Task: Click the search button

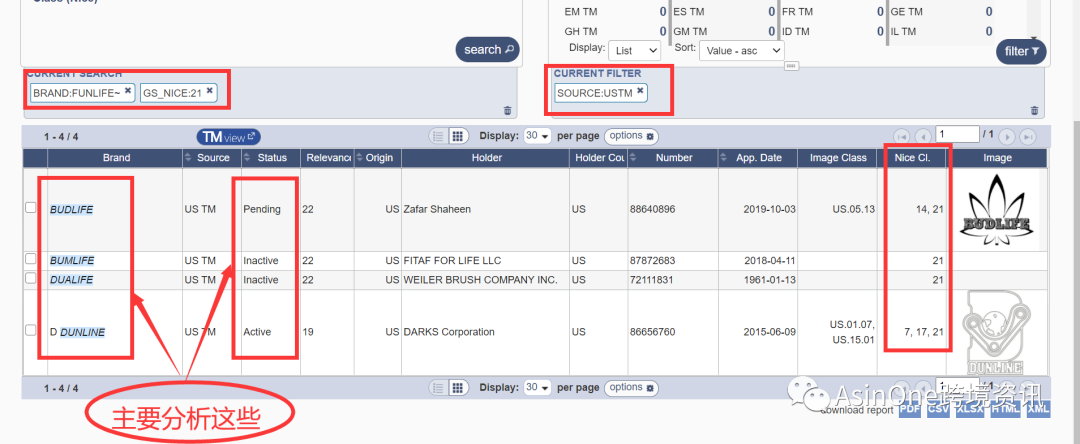Action: tap(488, 50)
